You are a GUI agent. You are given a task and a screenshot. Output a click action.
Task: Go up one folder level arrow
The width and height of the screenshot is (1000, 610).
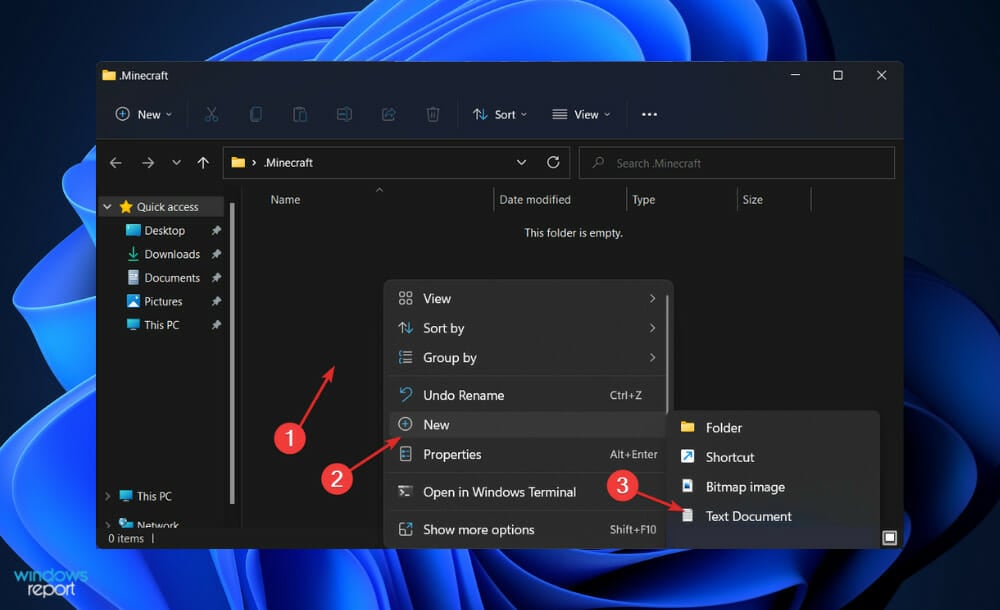pyautogui.click(x=203, y=163)
